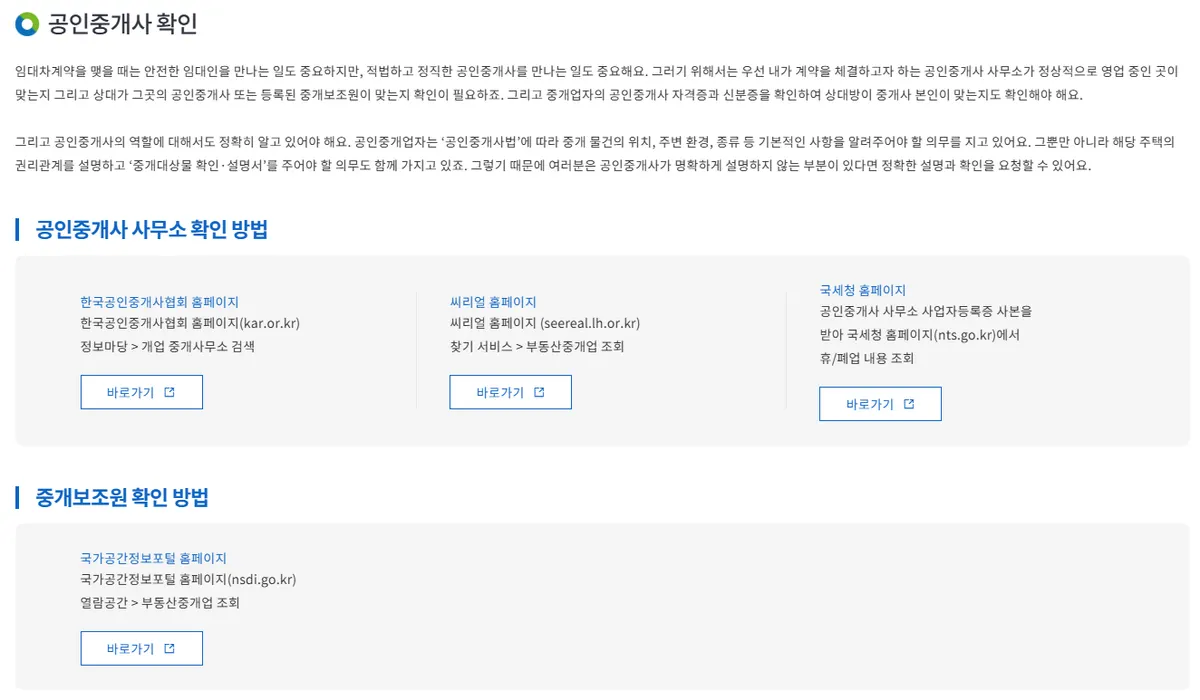This screenshot has width=1200, height=700.
Task: Click text 휴/폐업 내용 조회
Action: click(x=866, y=358)
